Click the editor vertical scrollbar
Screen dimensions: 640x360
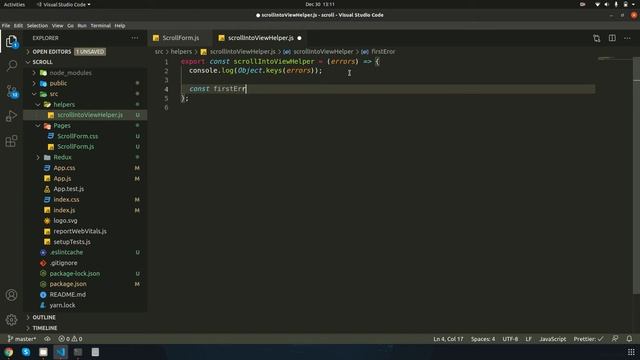(637, 176)
